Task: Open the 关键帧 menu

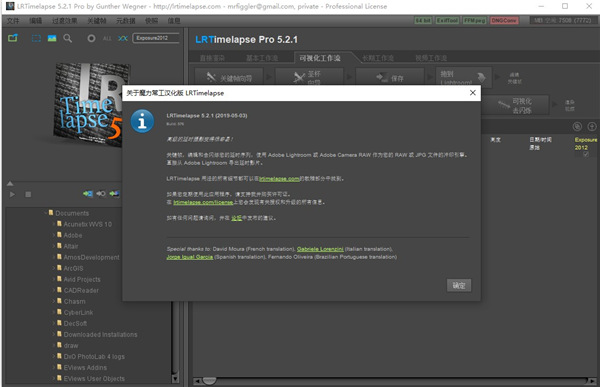Action: (97, 21)
